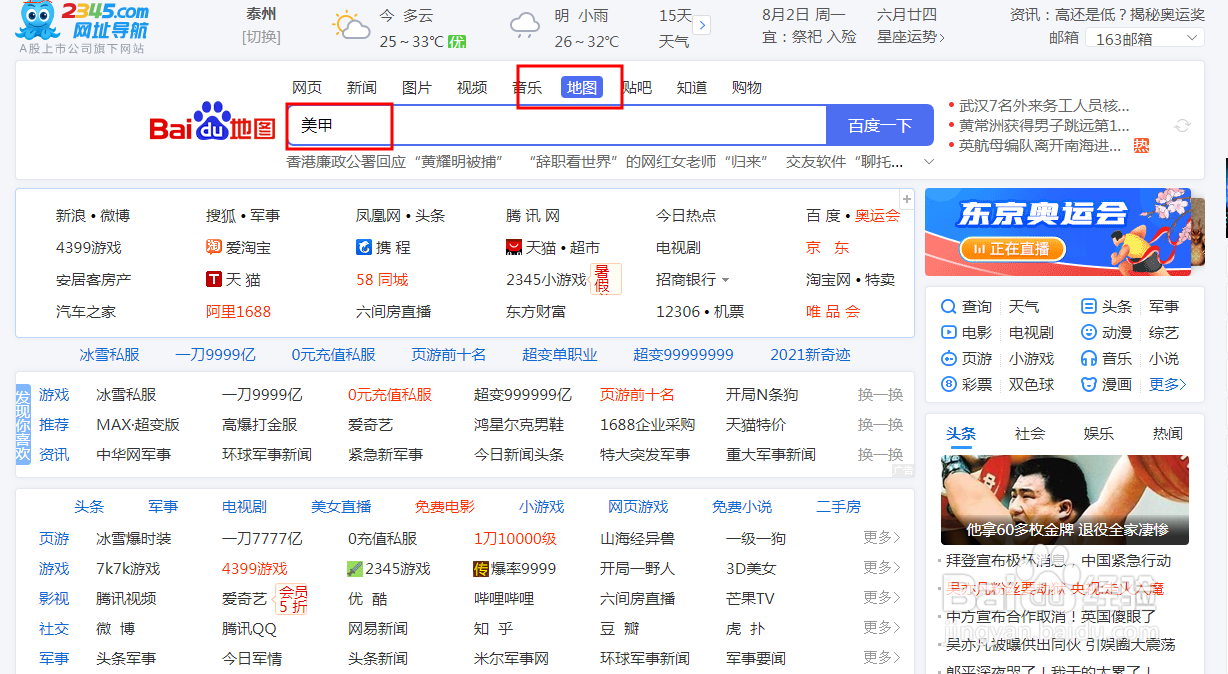Click the 邮箱 label at top right
Image resolution: width=1228 pixels, height=674 pixels.
1064,37
